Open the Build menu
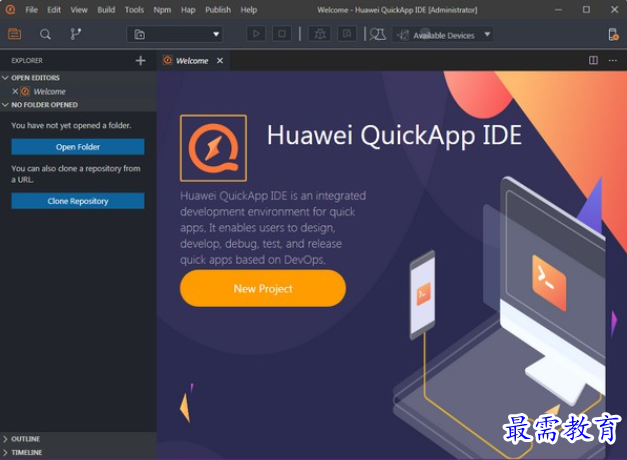 click(106, 10)
